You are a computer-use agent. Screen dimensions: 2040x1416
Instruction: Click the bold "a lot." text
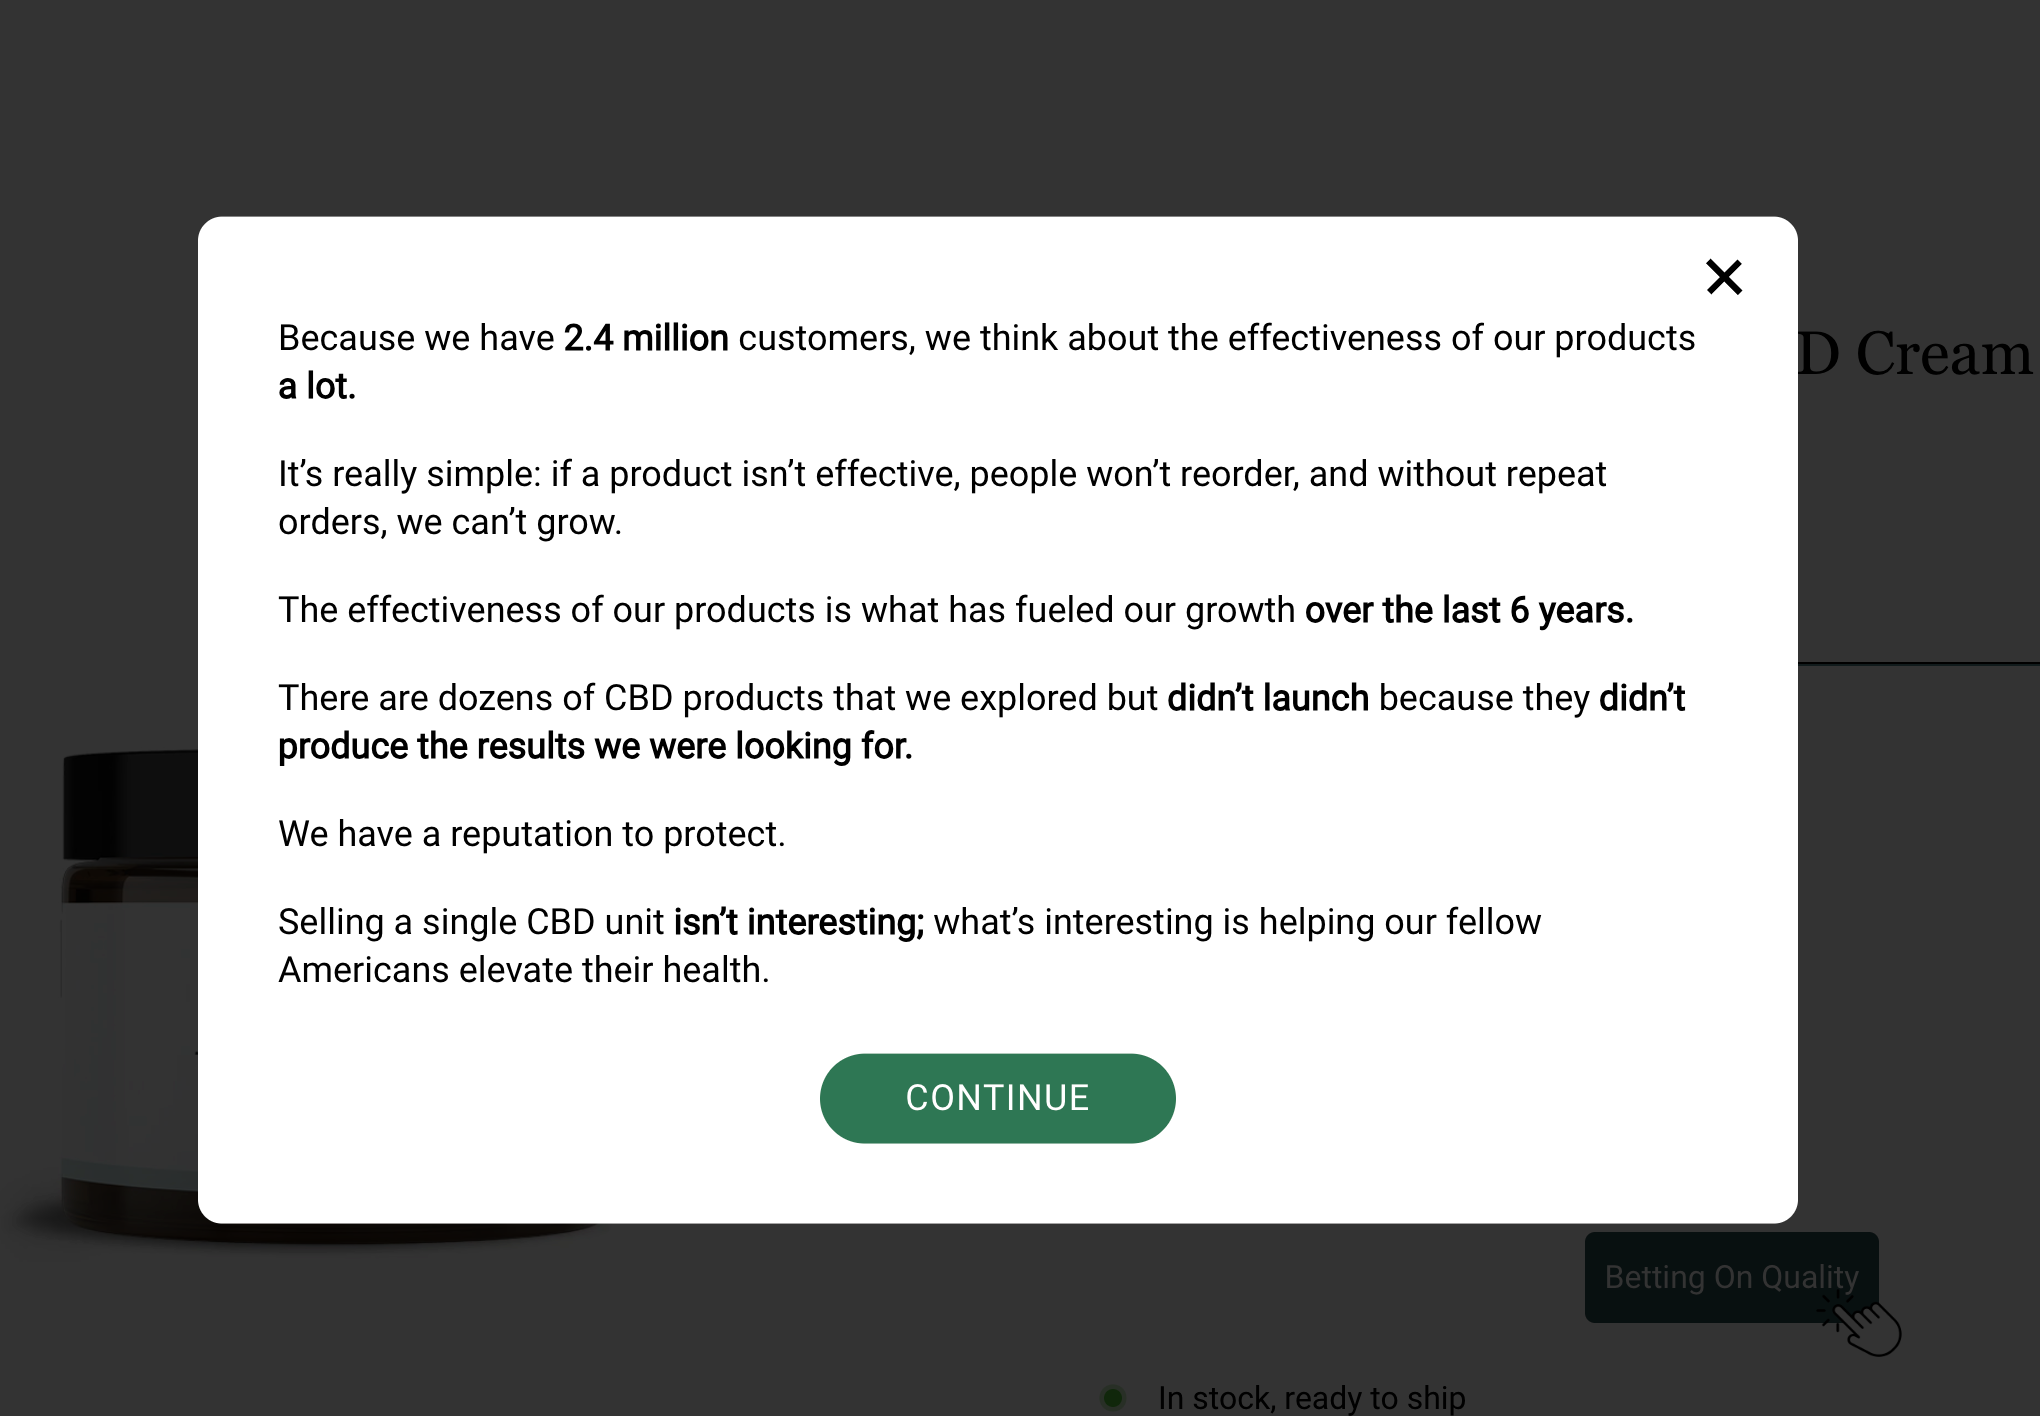click(316, 386)
